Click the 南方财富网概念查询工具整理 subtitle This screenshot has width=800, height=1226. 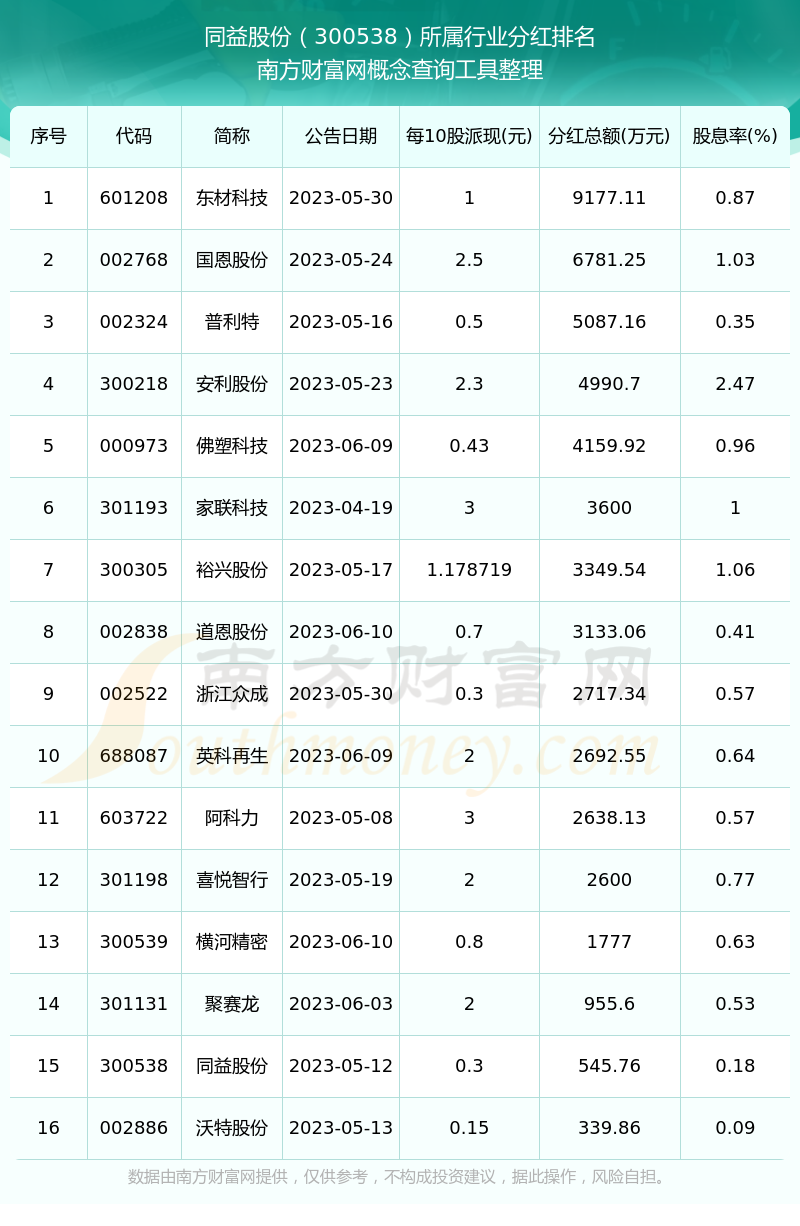400,72
